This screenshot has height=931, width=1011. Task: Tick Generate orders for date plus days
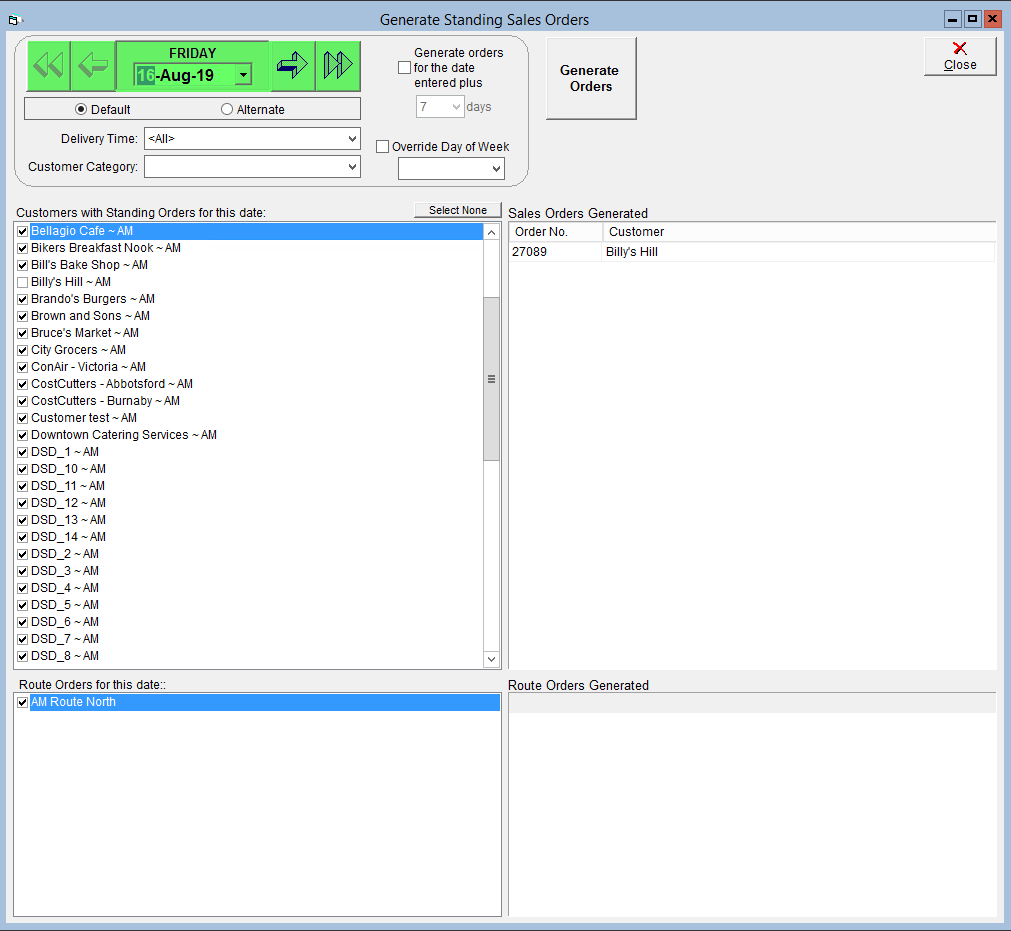(x=404, y=68)
